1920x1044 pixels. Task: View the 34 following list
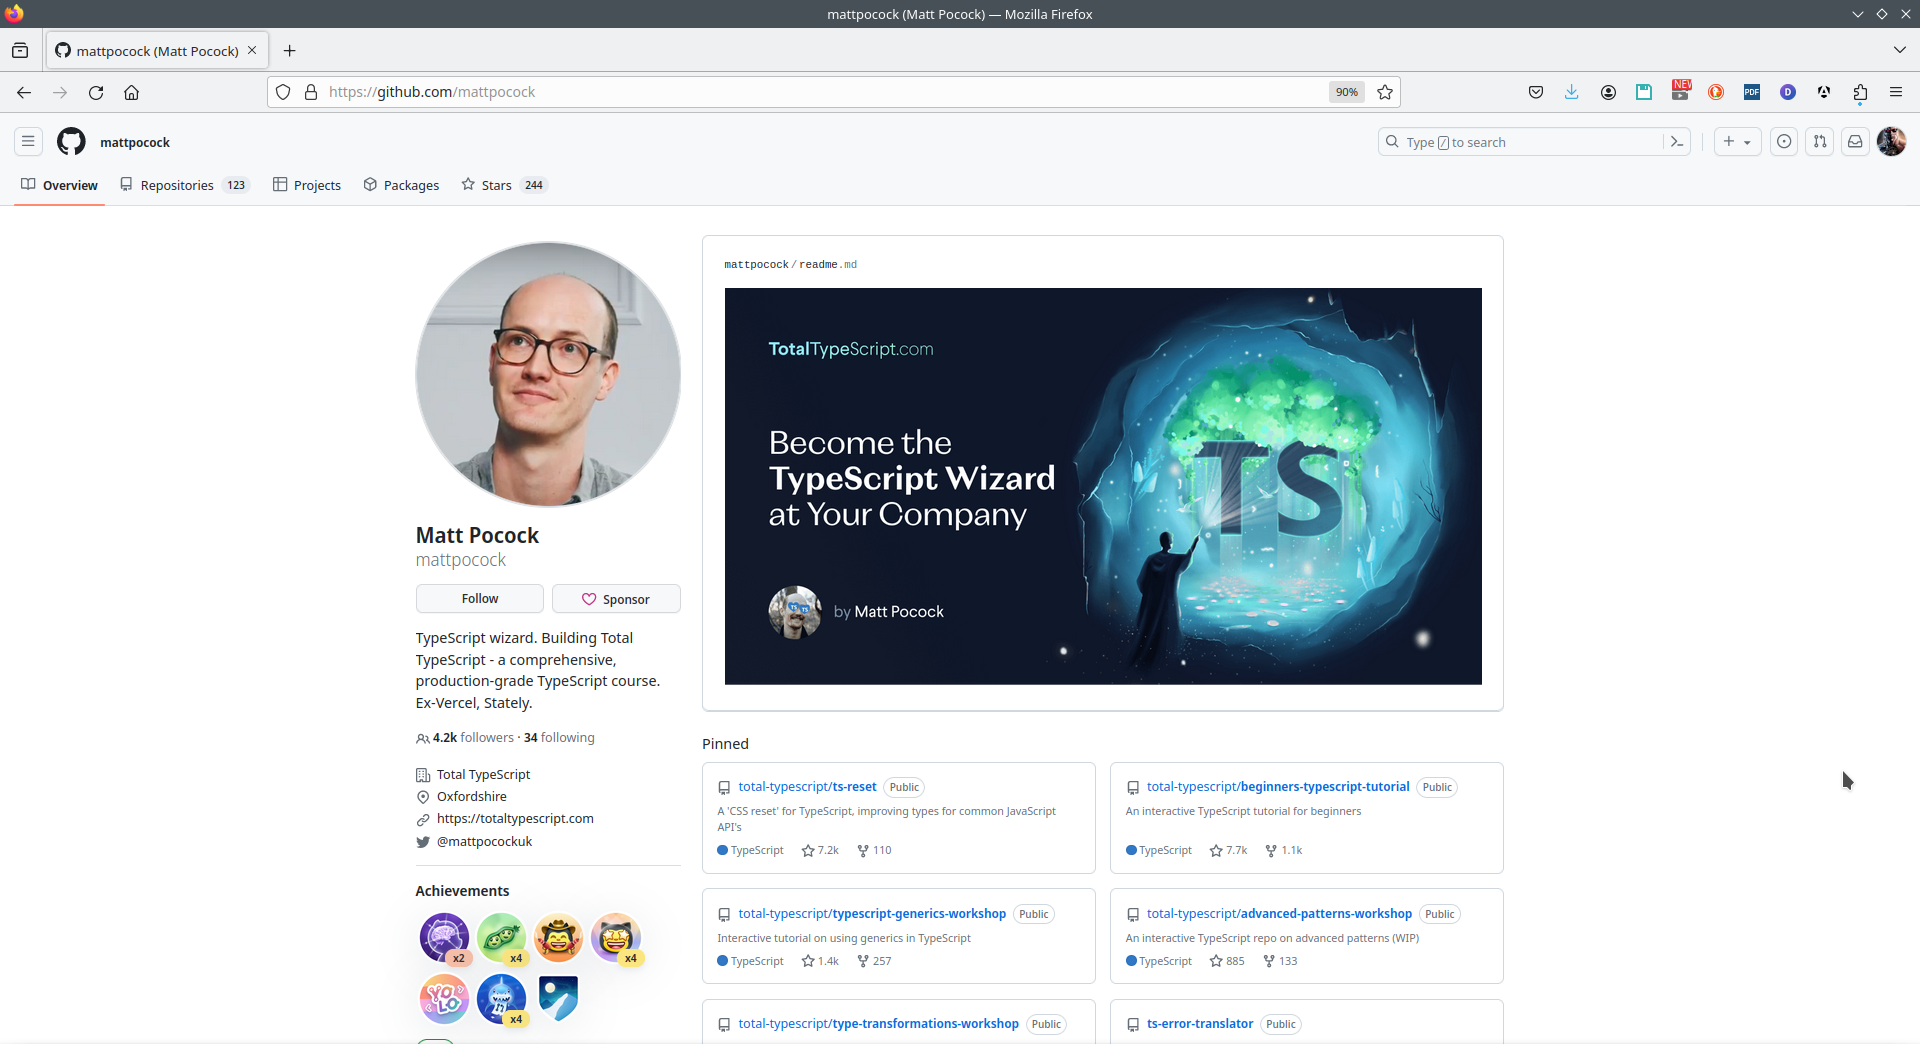[x=559, y=738]
